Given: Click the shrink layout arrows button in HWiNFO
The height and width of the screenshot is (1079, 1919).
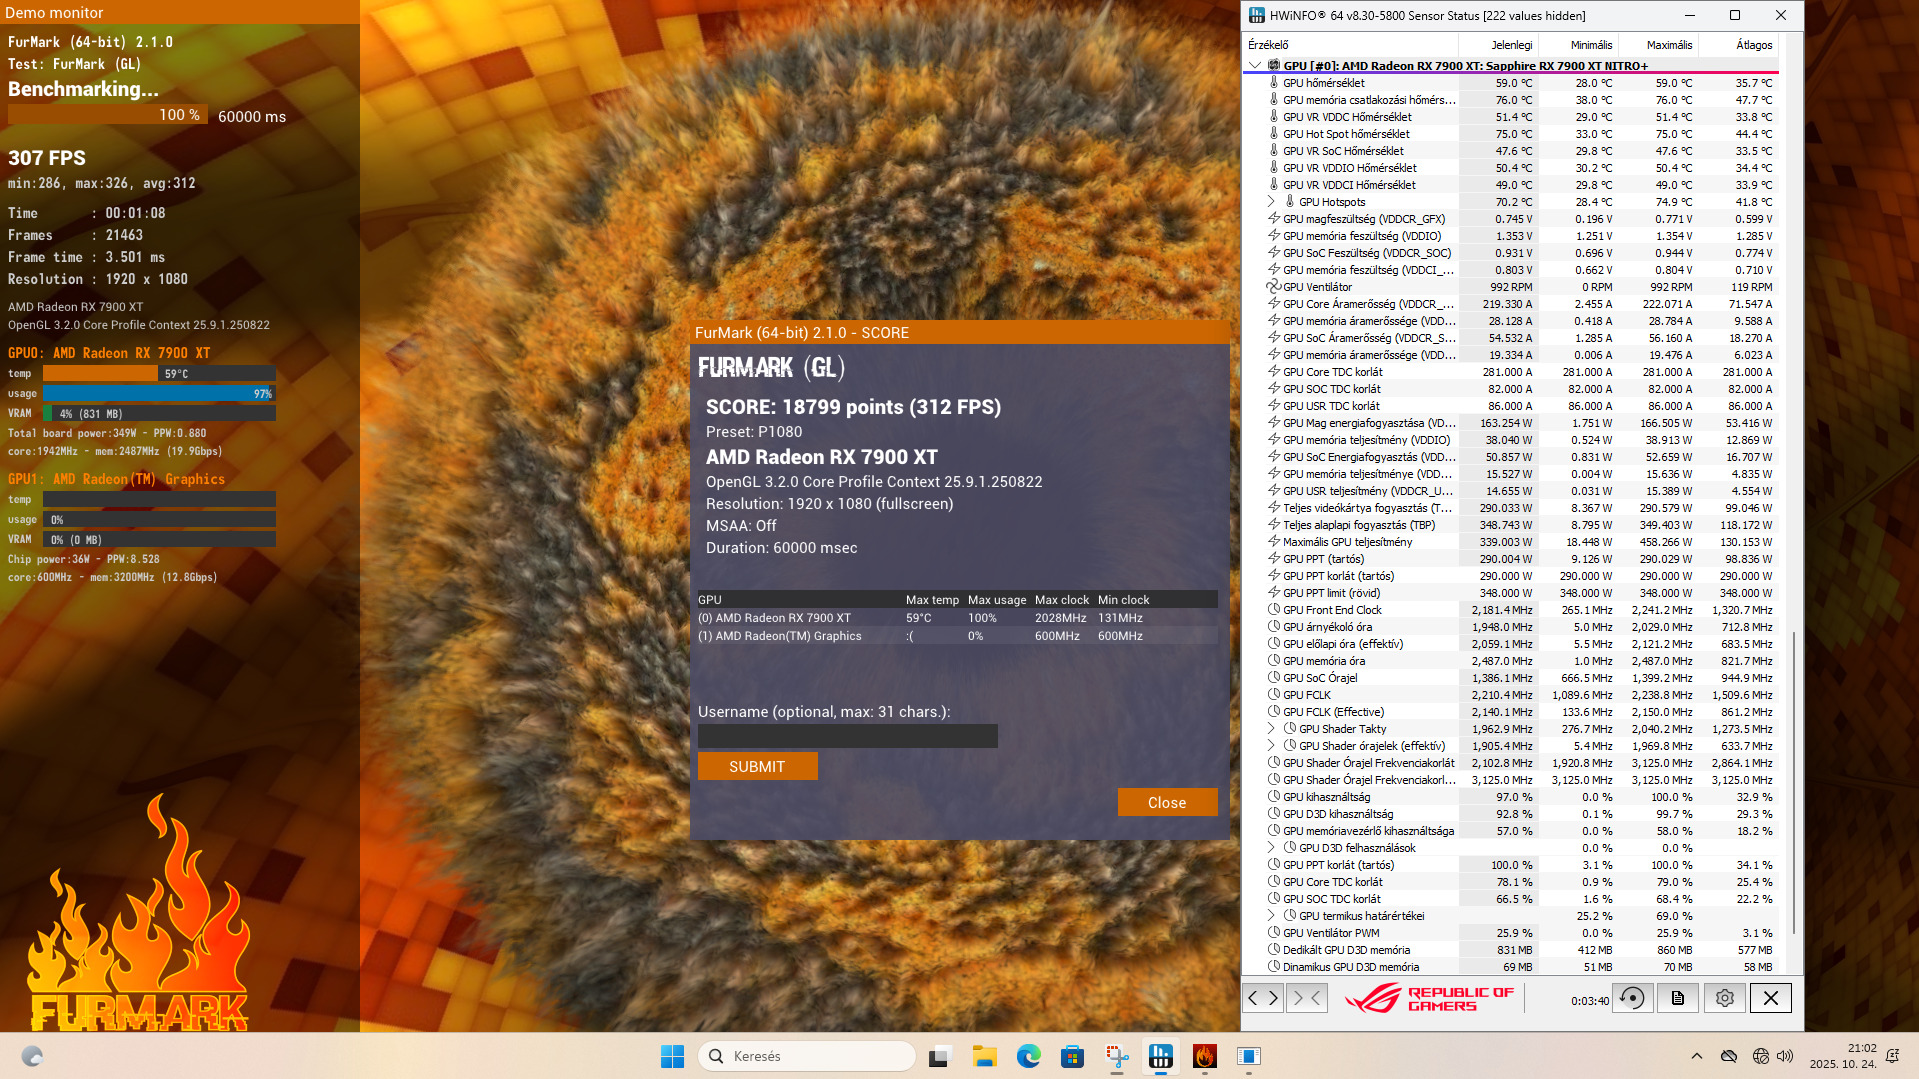Looking at the screenshot, I should (1307, 998).
